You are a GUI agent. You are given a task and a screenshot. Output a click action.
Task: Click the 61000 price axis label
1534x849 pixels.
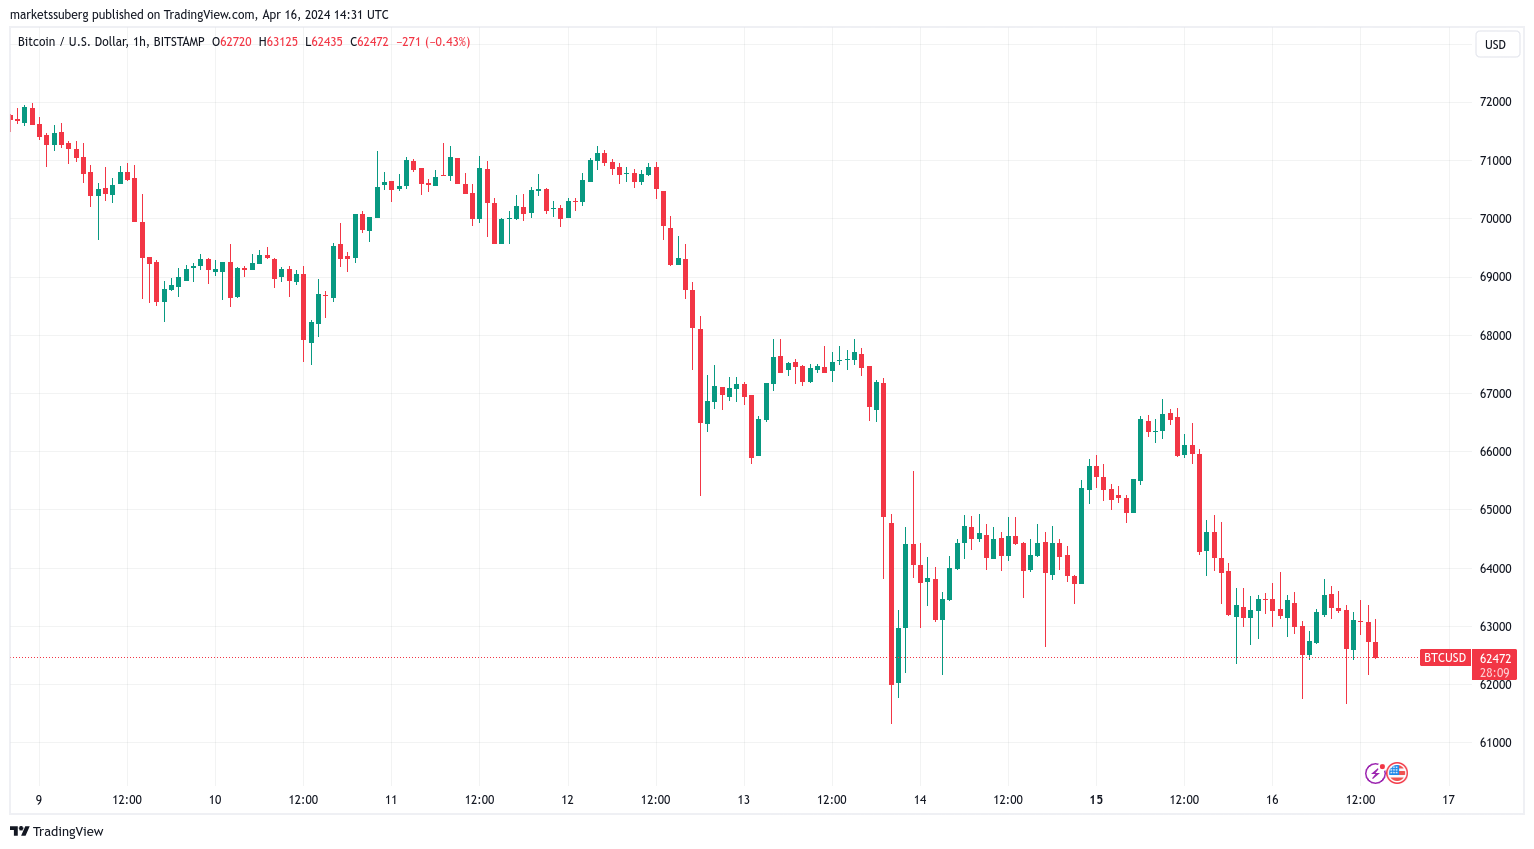click(x=1495, y=743)
